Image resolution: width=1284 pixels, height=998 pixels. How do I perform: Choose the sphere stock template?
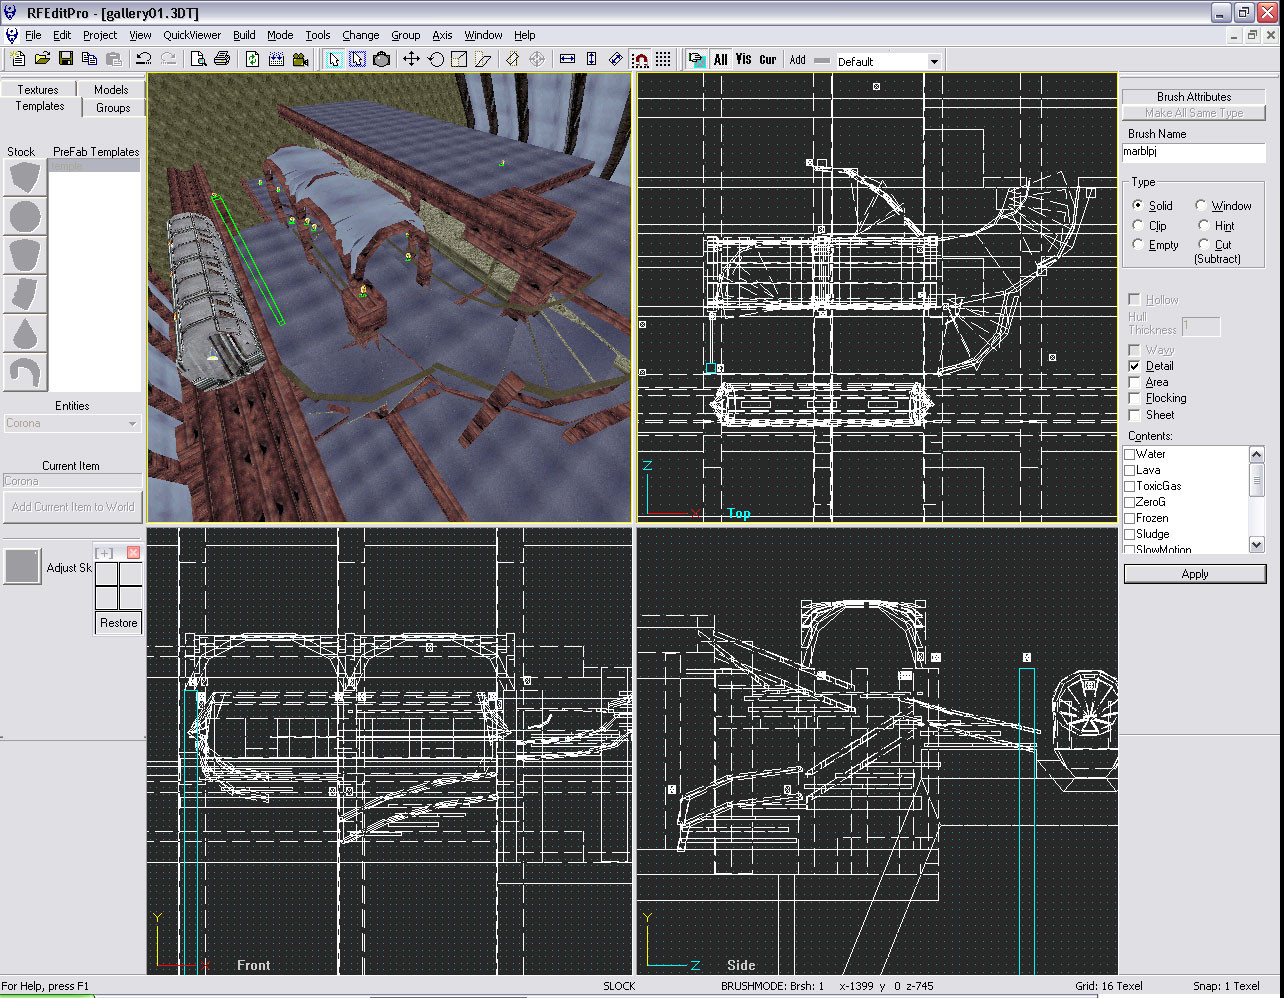[x=25, y=216]
